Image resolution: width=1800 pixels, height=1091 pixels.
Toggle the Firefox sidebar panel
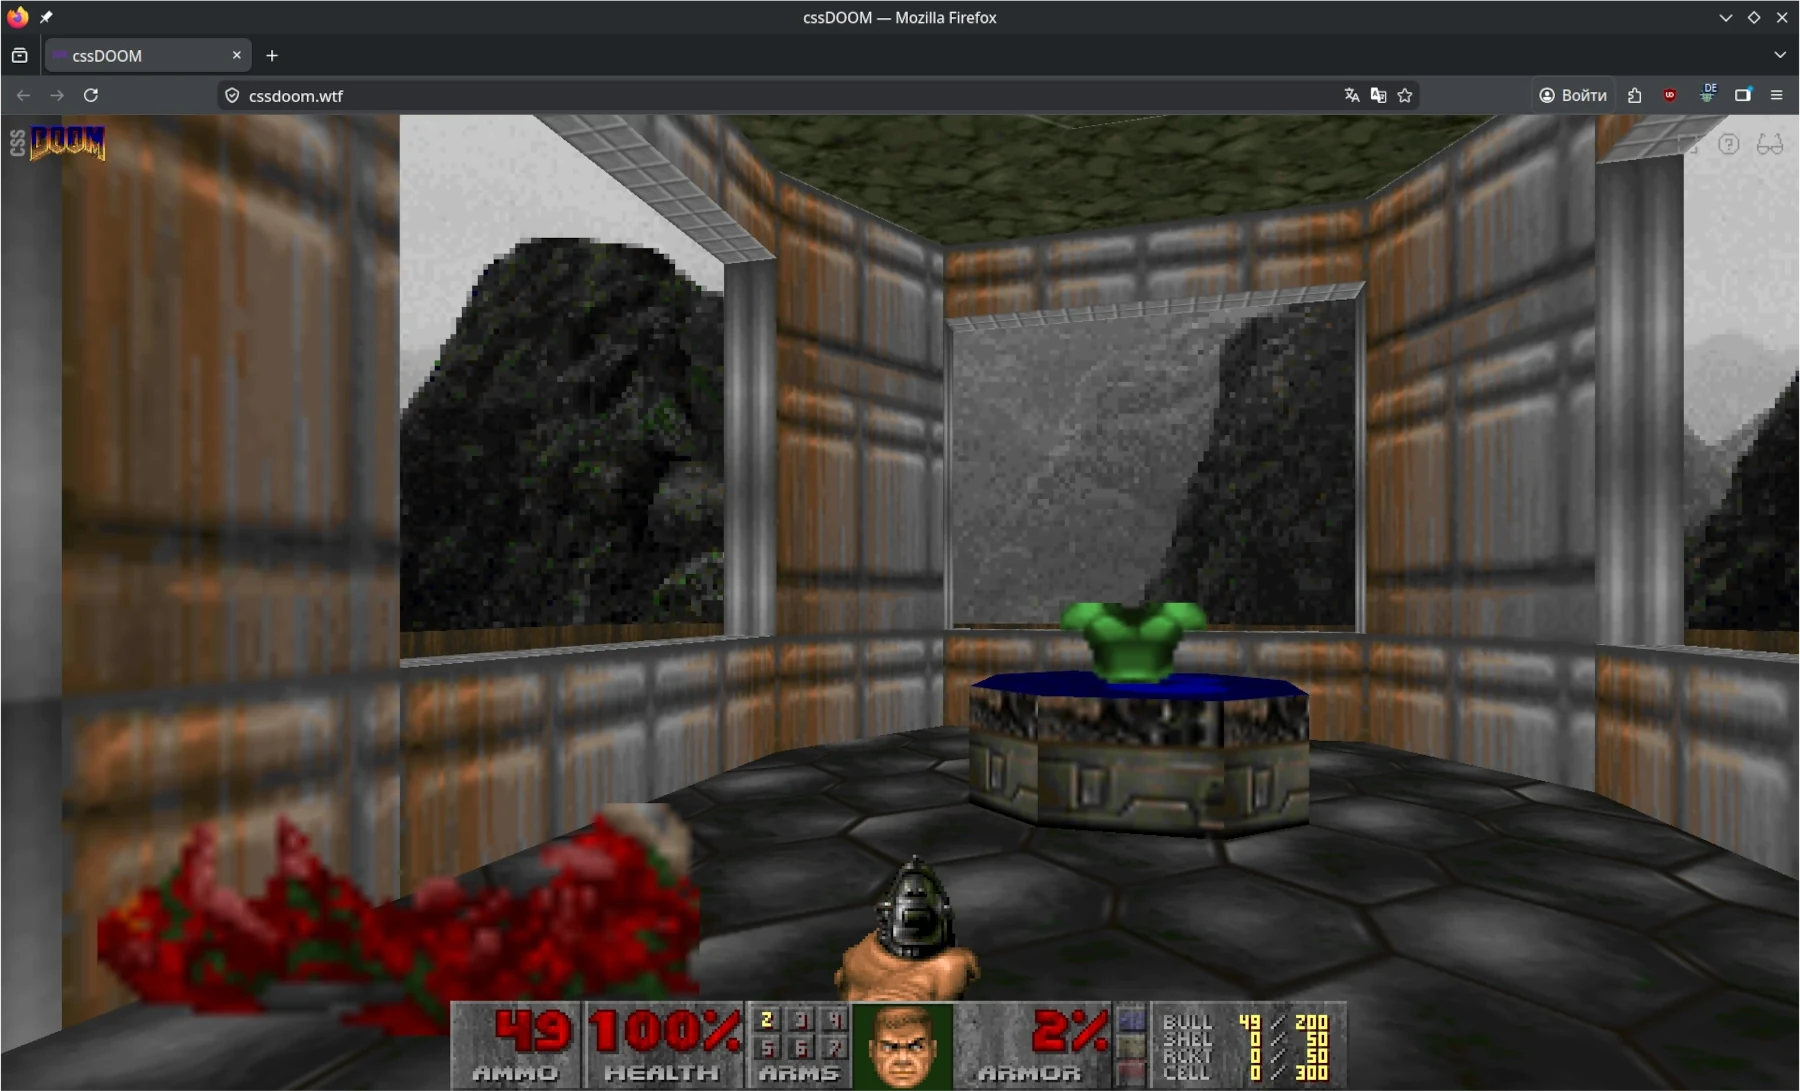click(x=1742, y=95)
